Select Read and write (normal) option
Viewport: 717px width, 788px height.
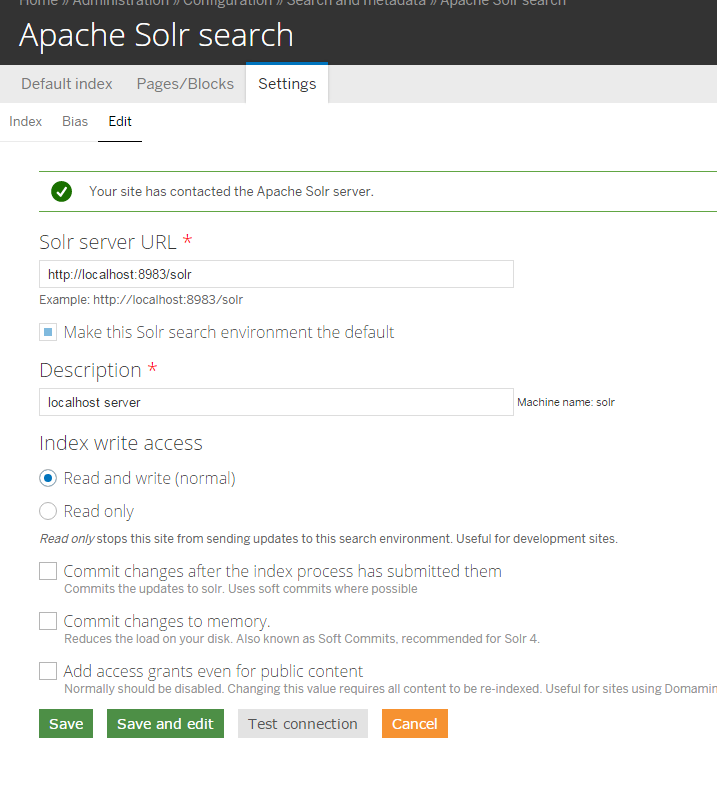tap(48, 478)
